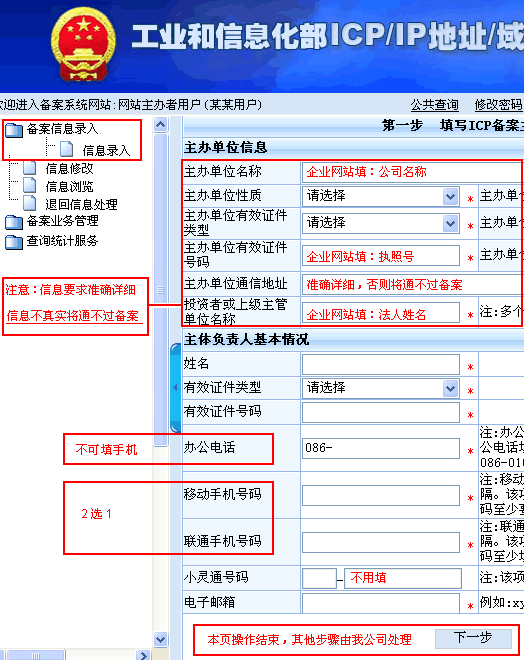Click 小灵通号码 number field
This screenshot has height=660, width=524.
403,578
